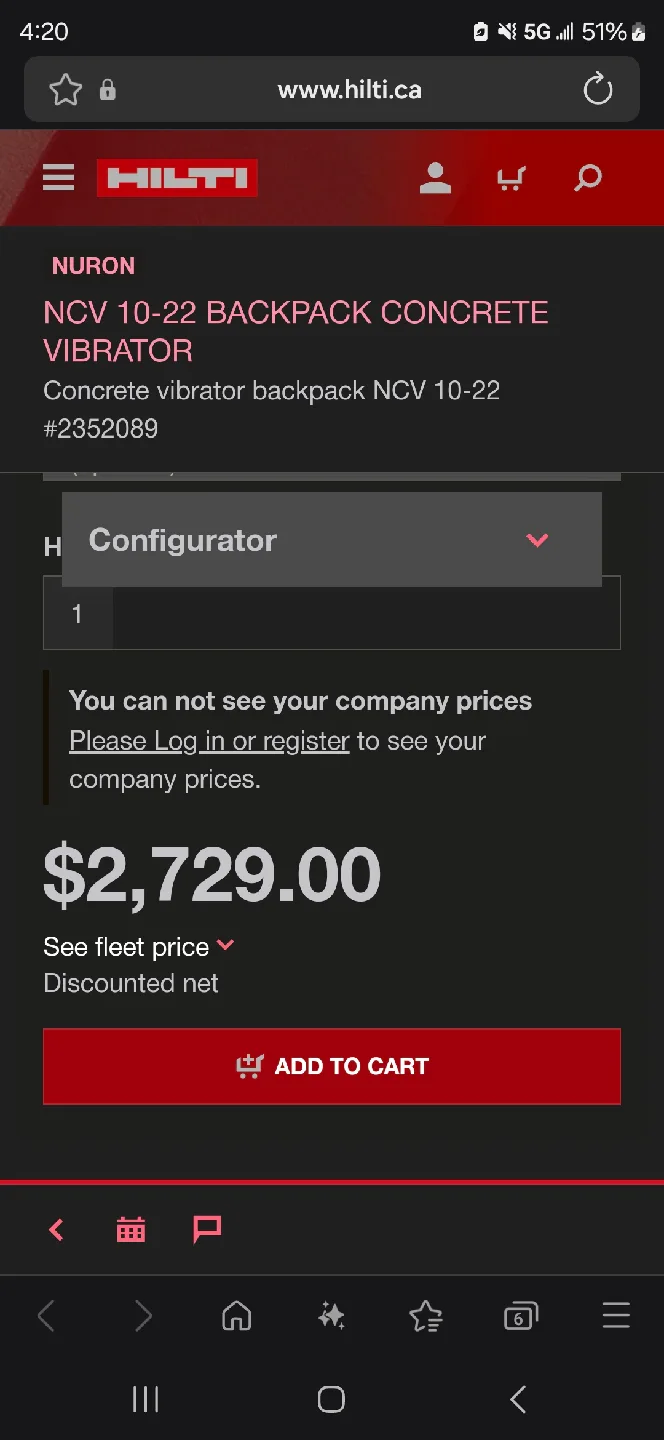Open browser bookmarks star list icon
Image resolution: width=664 pixels, height=1440 pixels.
click(x=426, y=1316)
